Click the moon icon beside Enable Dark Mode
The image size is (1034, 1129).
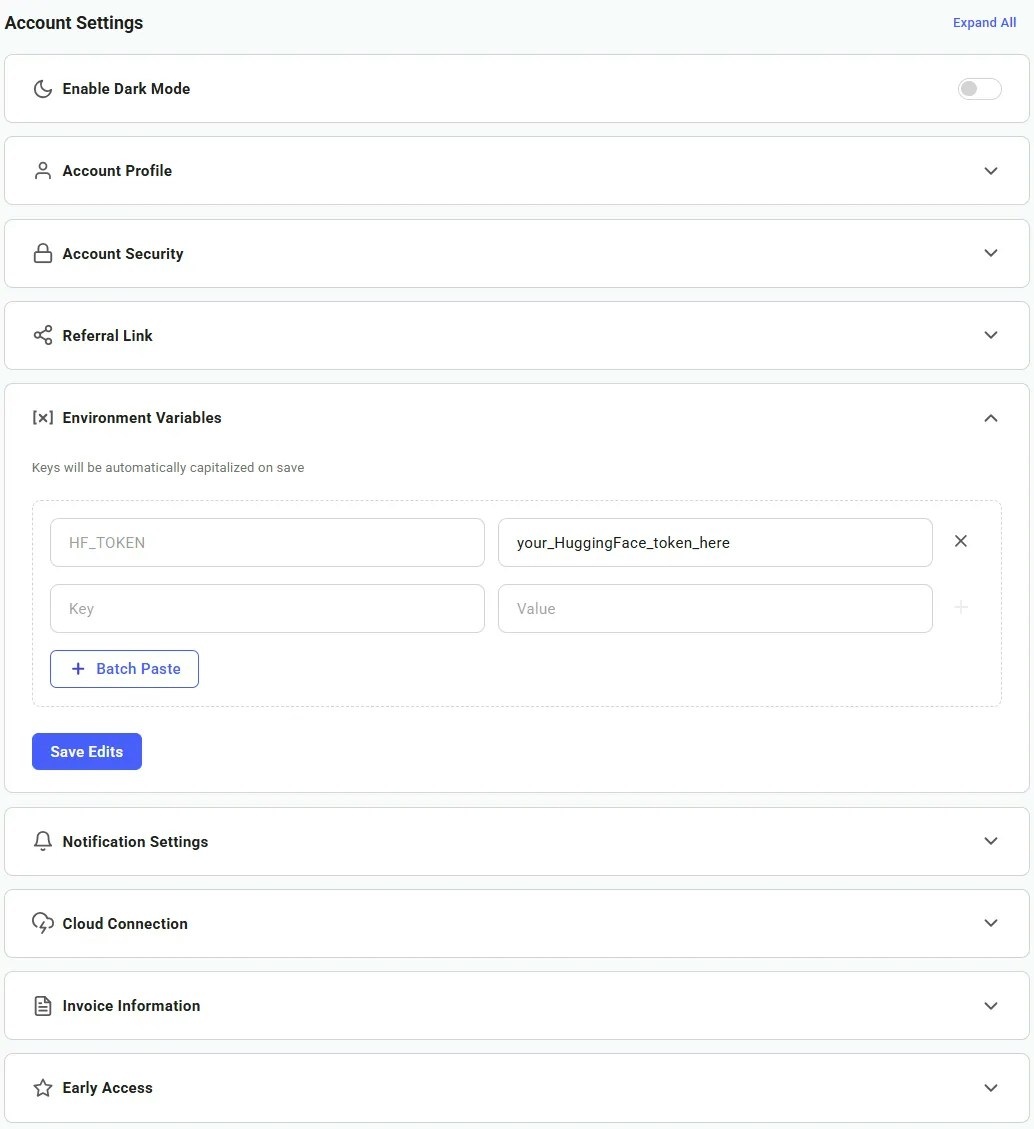coord(42,89)
